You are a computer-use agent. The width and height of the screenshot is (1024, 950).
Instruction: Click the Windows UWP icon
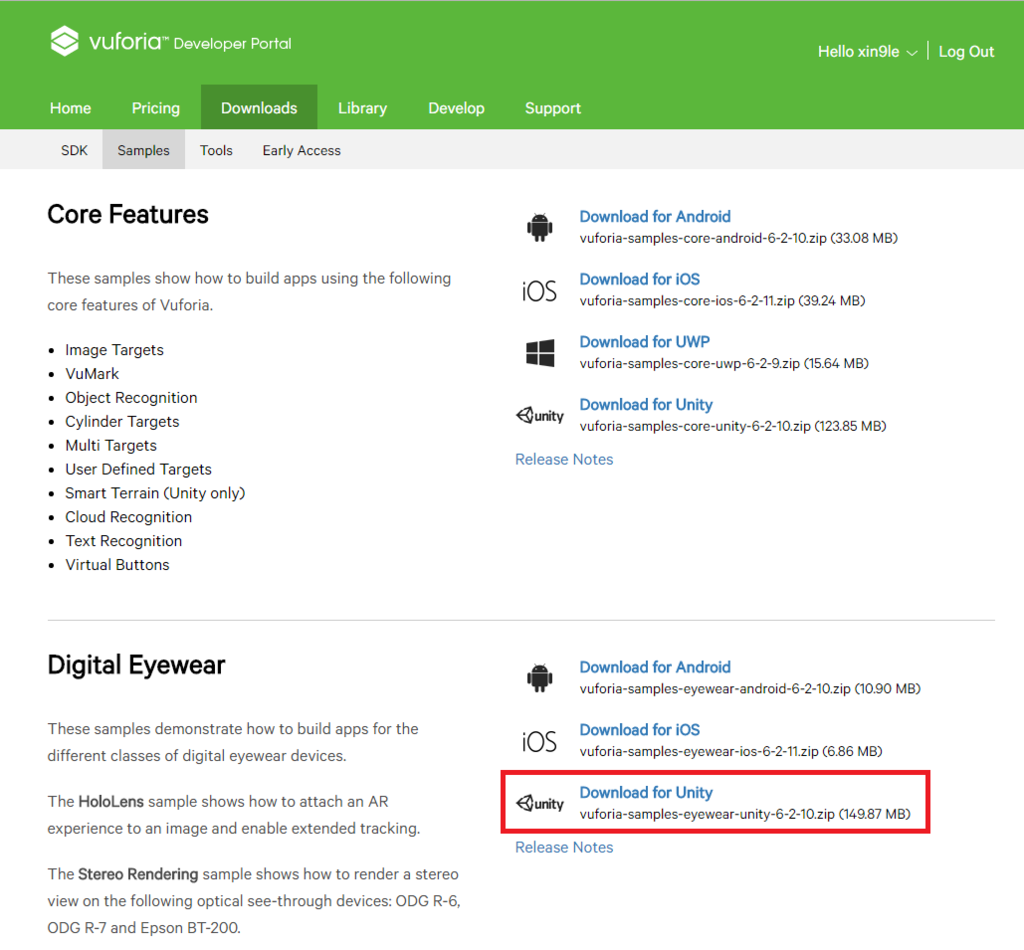pos(540,353)
